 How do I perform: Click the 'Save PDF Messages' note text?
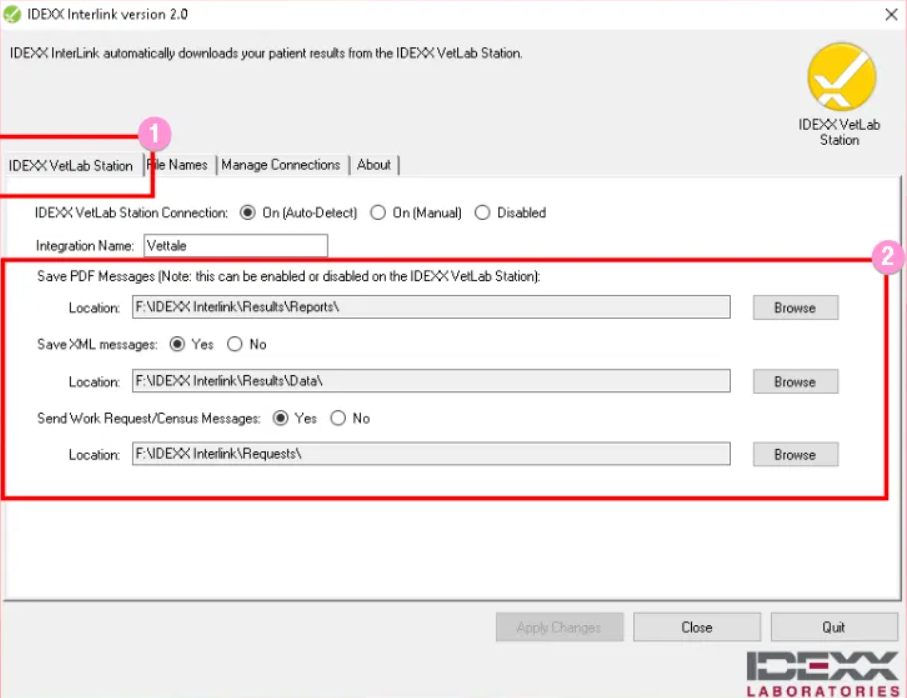click(289, 276)
